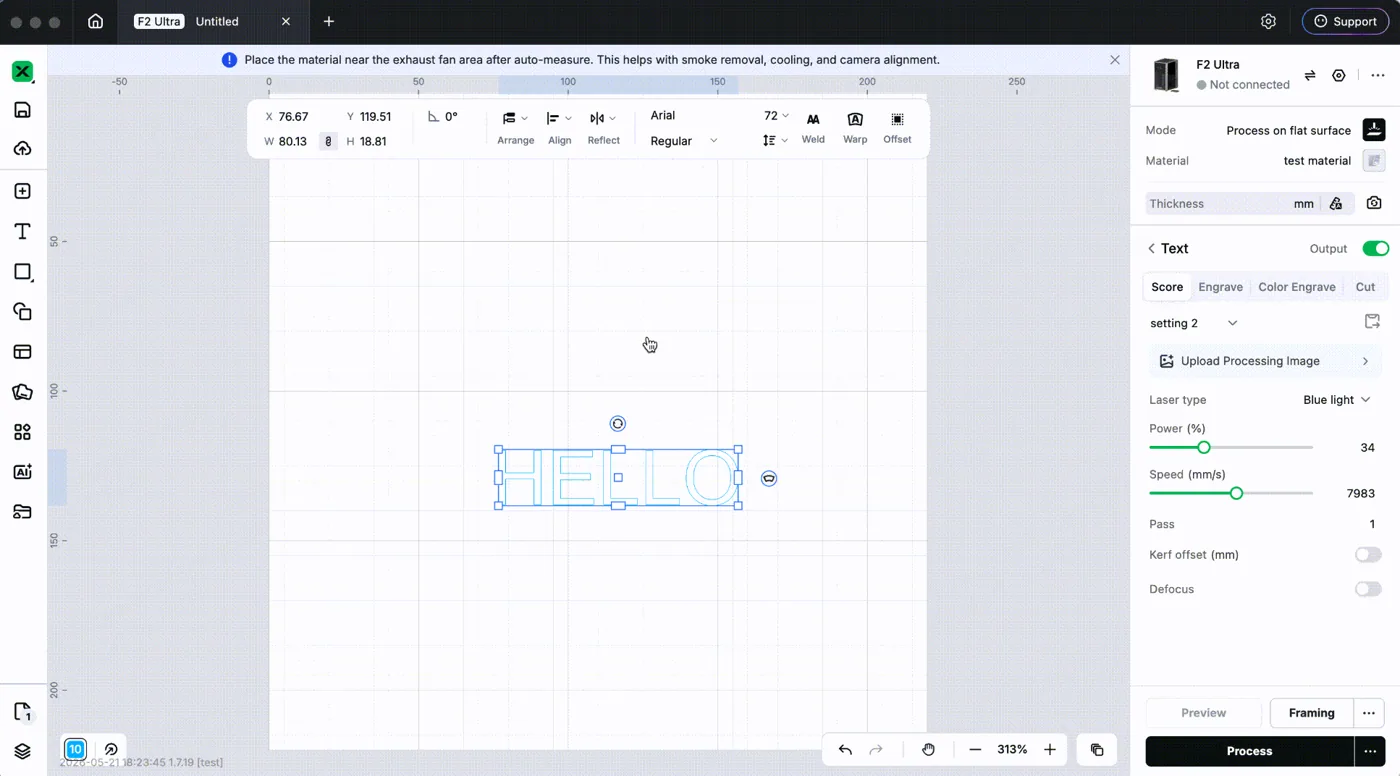Toggle the aspect ratio lock
Screen dimensions: 1400x776
(328, 141)
